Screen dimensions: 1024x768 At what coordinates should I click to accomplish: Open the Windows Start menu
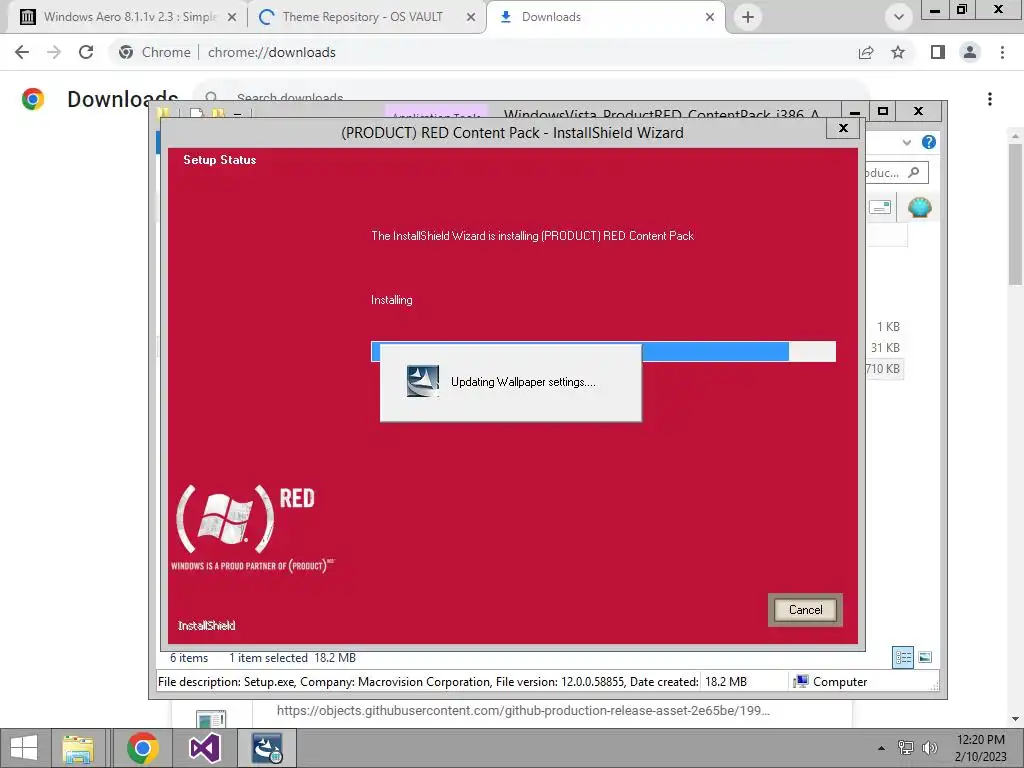pos(24,748)
